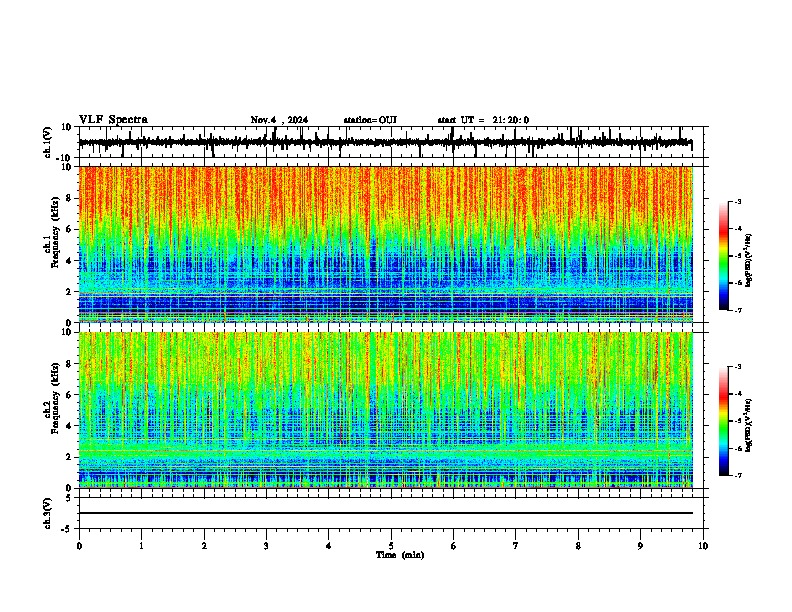This screenshot has width=792, height=612.
Task: Click the 'start UT = 21:20:0' label
Action: (483, 120)
